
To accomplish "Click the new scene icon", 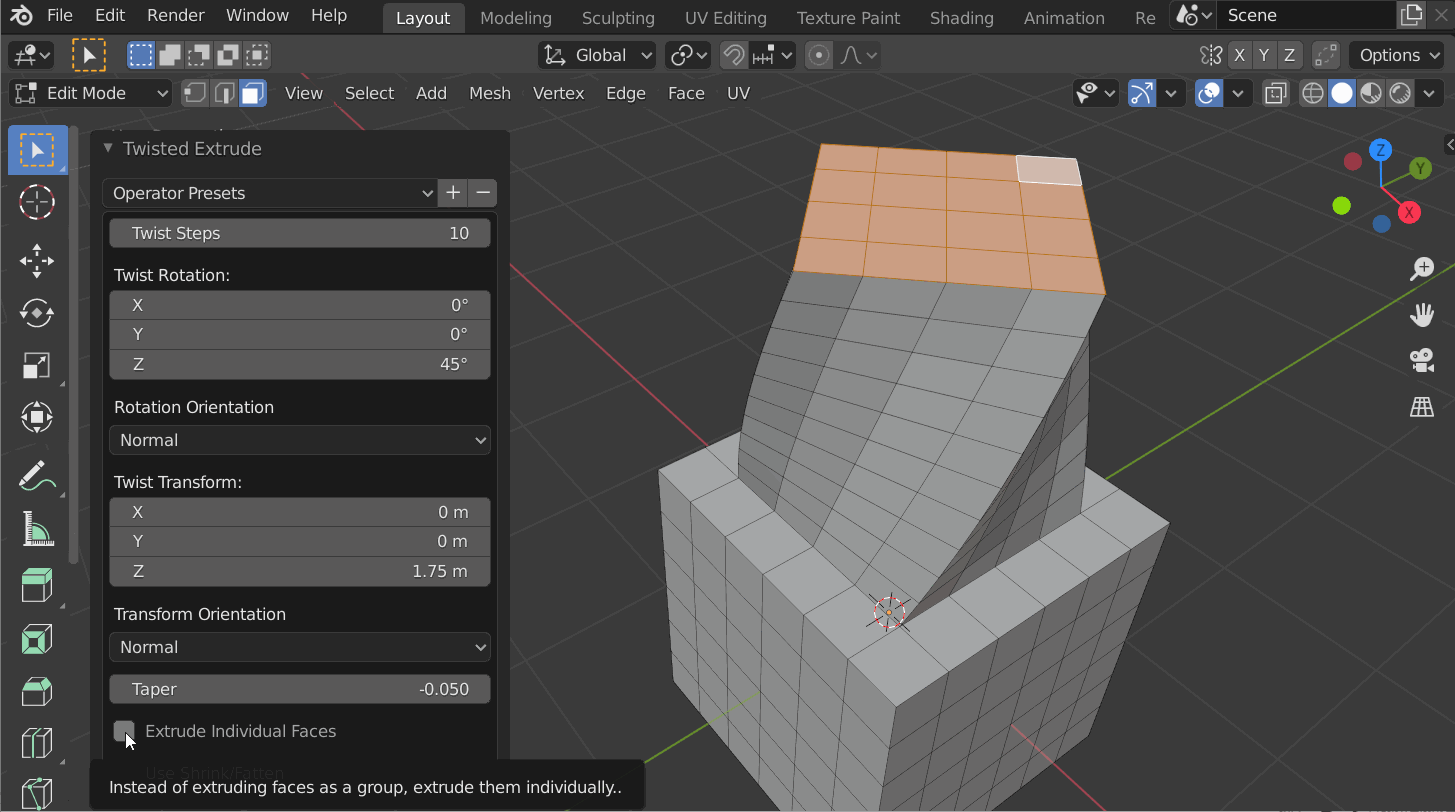I will coord(1411,15).
